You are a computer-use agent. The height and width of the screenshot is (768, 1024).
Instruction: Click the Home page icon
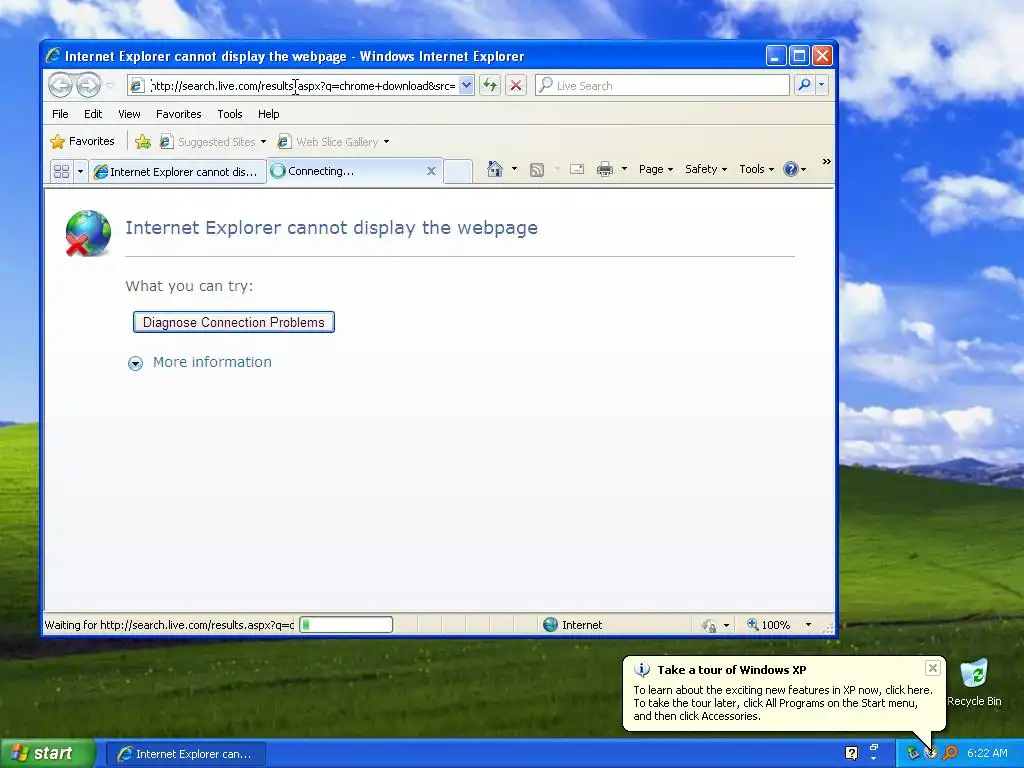pos(495,169)
